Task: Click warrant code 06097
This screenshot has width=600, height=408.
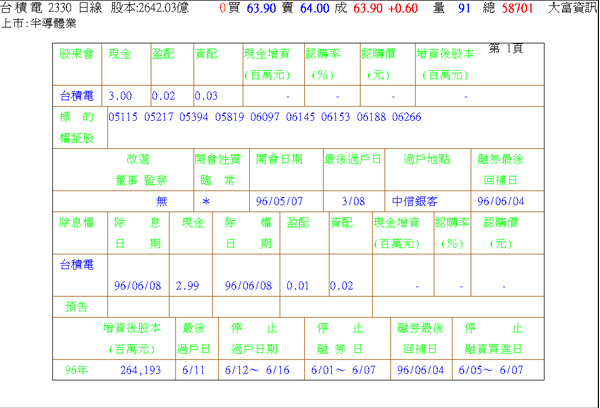Action: pos(265,117)
